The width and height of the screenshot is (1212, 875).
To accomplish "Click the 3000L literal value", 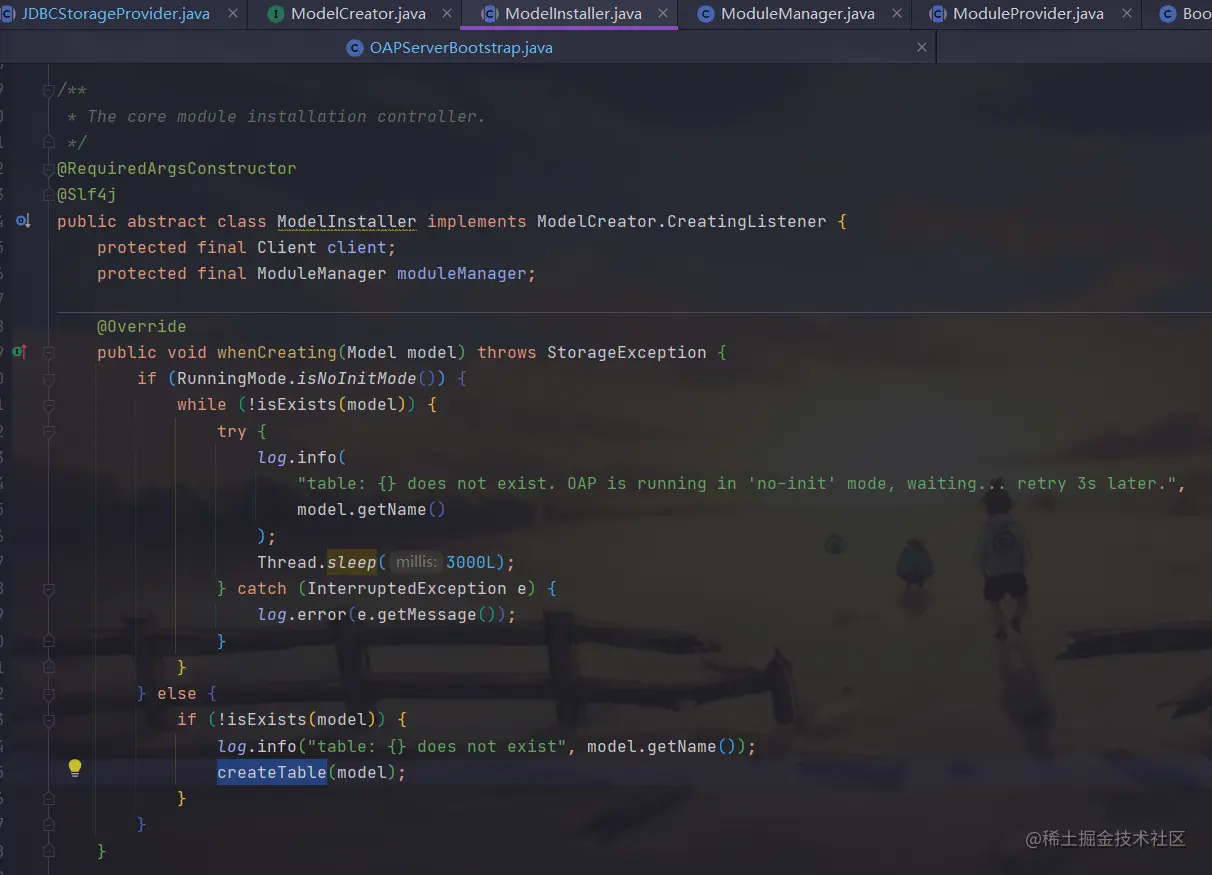I will (x=471, y=562).
